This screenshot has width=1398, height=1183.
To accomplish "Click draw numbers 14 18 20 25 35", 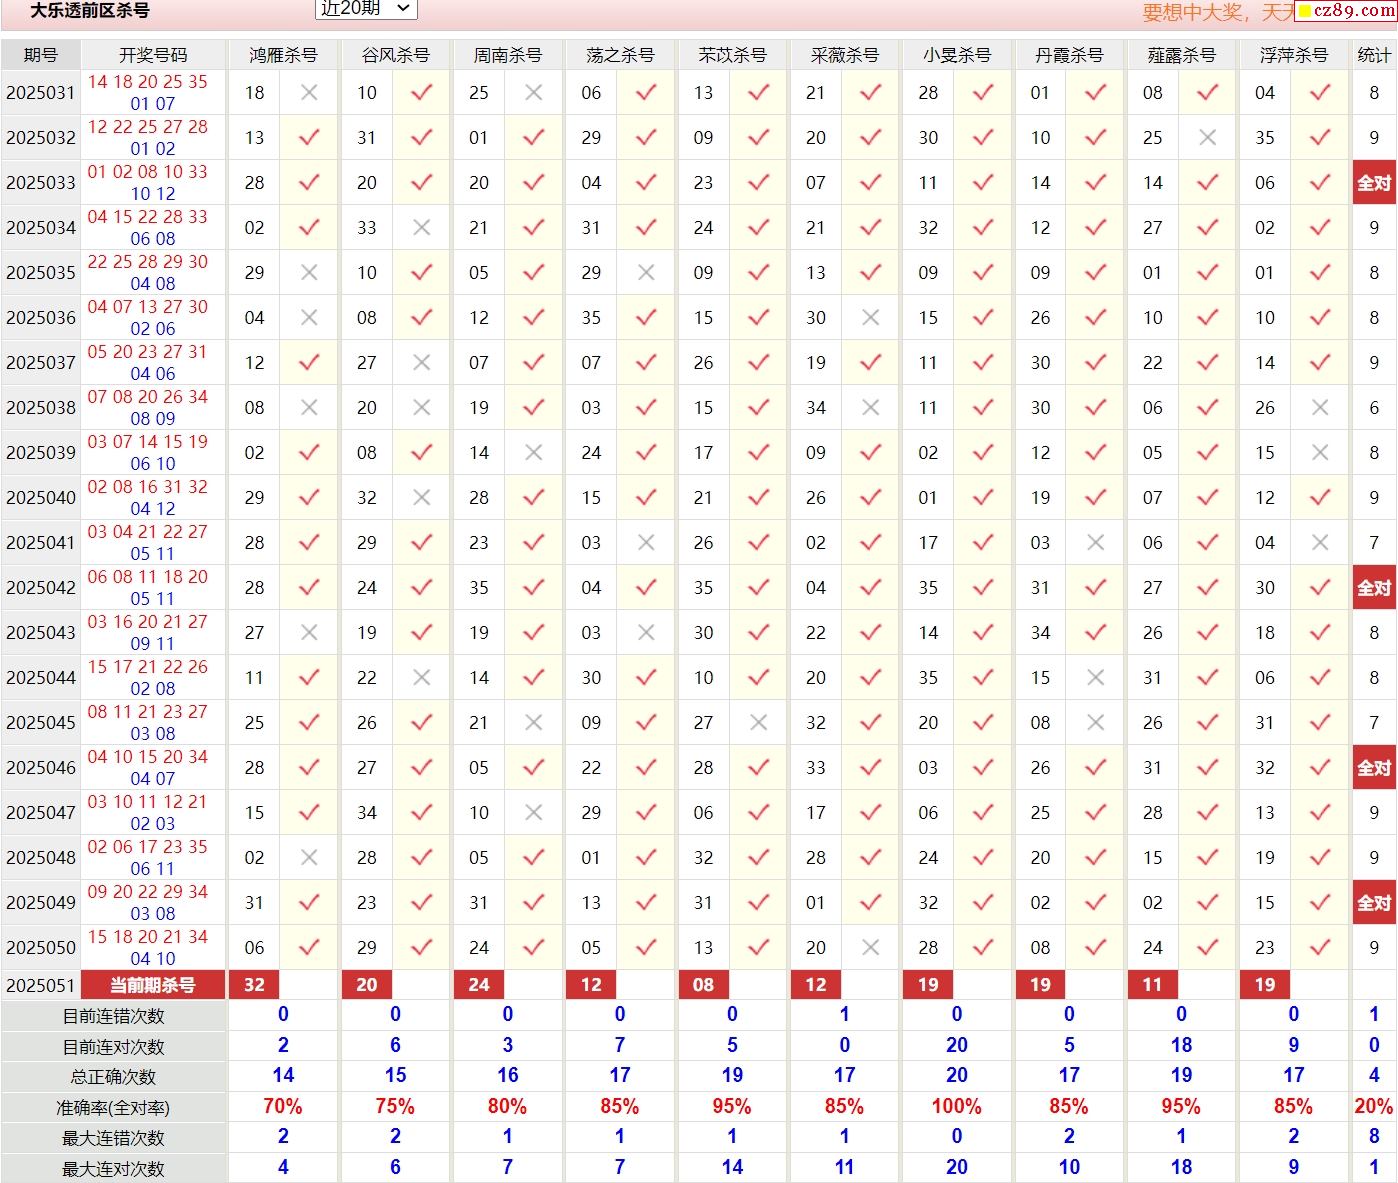I will pos(147,82).
